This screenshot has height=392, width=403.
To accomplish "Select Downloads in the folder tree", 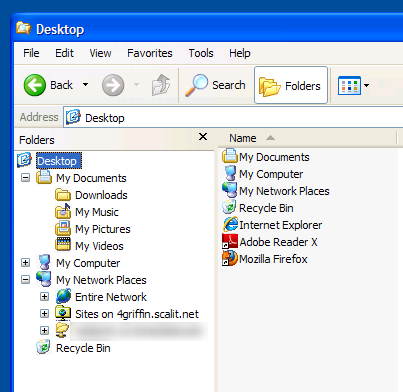I will (x=101, y=195).
